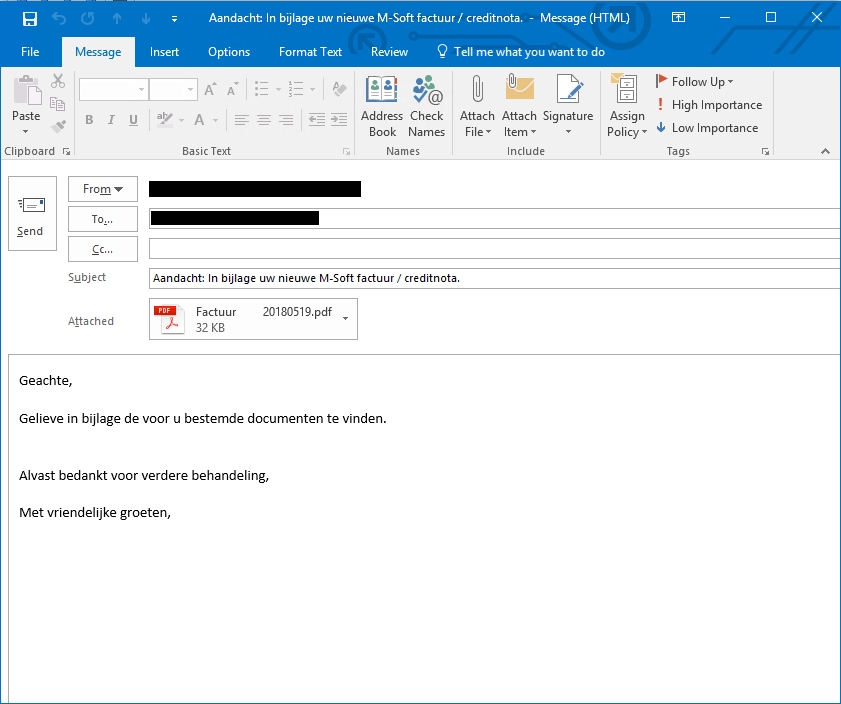Toggle Align Right
Screen dimensions: 841x704
tap(286, 120)
